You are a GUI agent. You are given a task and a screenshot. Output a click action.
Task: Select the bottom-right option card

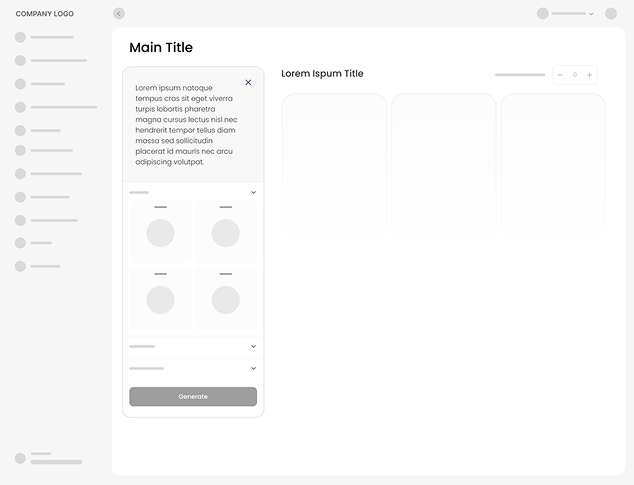pos(225,298)
